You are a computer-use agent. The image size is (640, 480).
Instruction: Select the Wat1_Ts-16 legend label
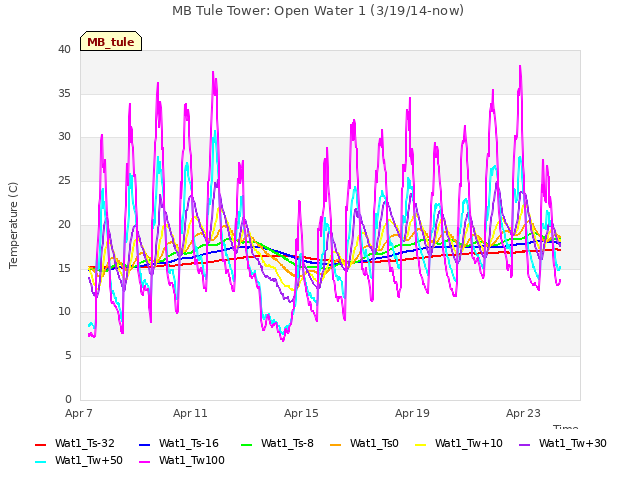click(189, 444)
